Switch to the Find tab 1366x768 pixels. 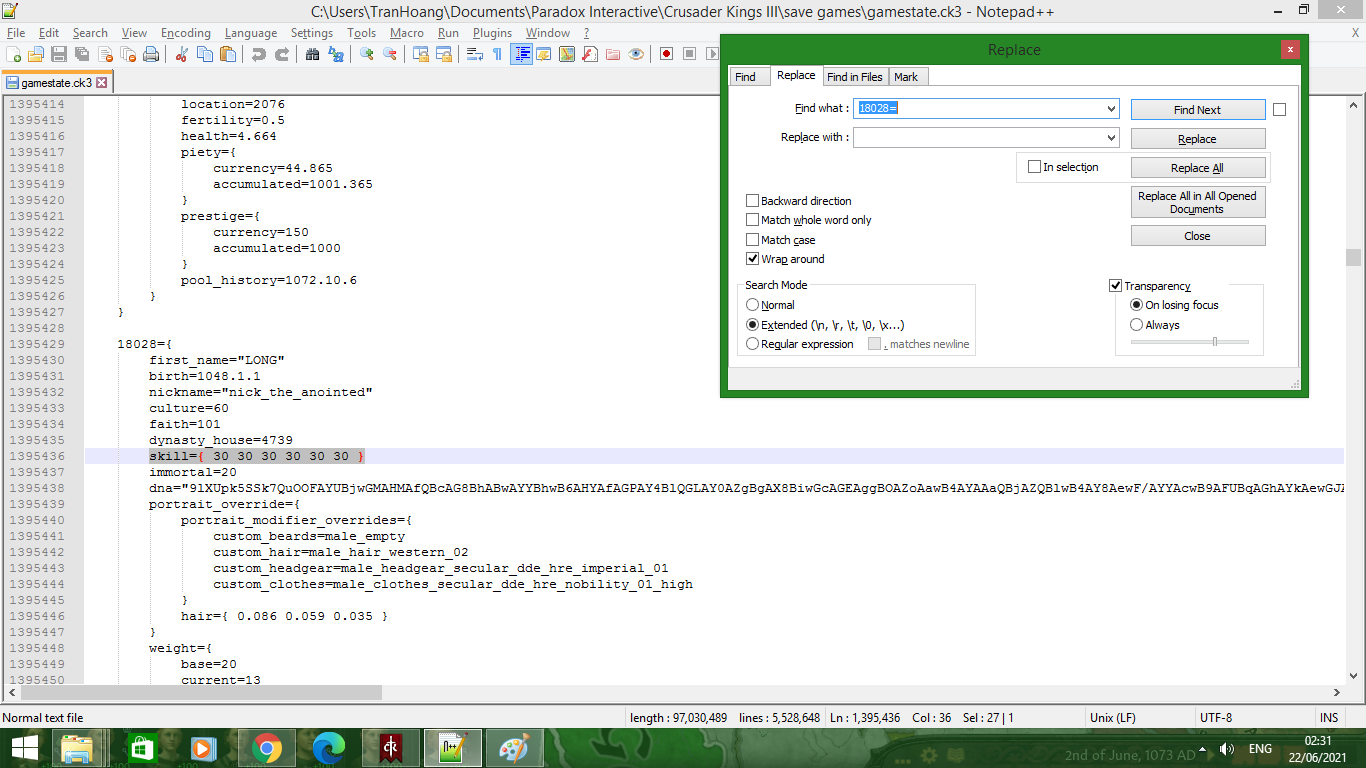click(745, 77)
